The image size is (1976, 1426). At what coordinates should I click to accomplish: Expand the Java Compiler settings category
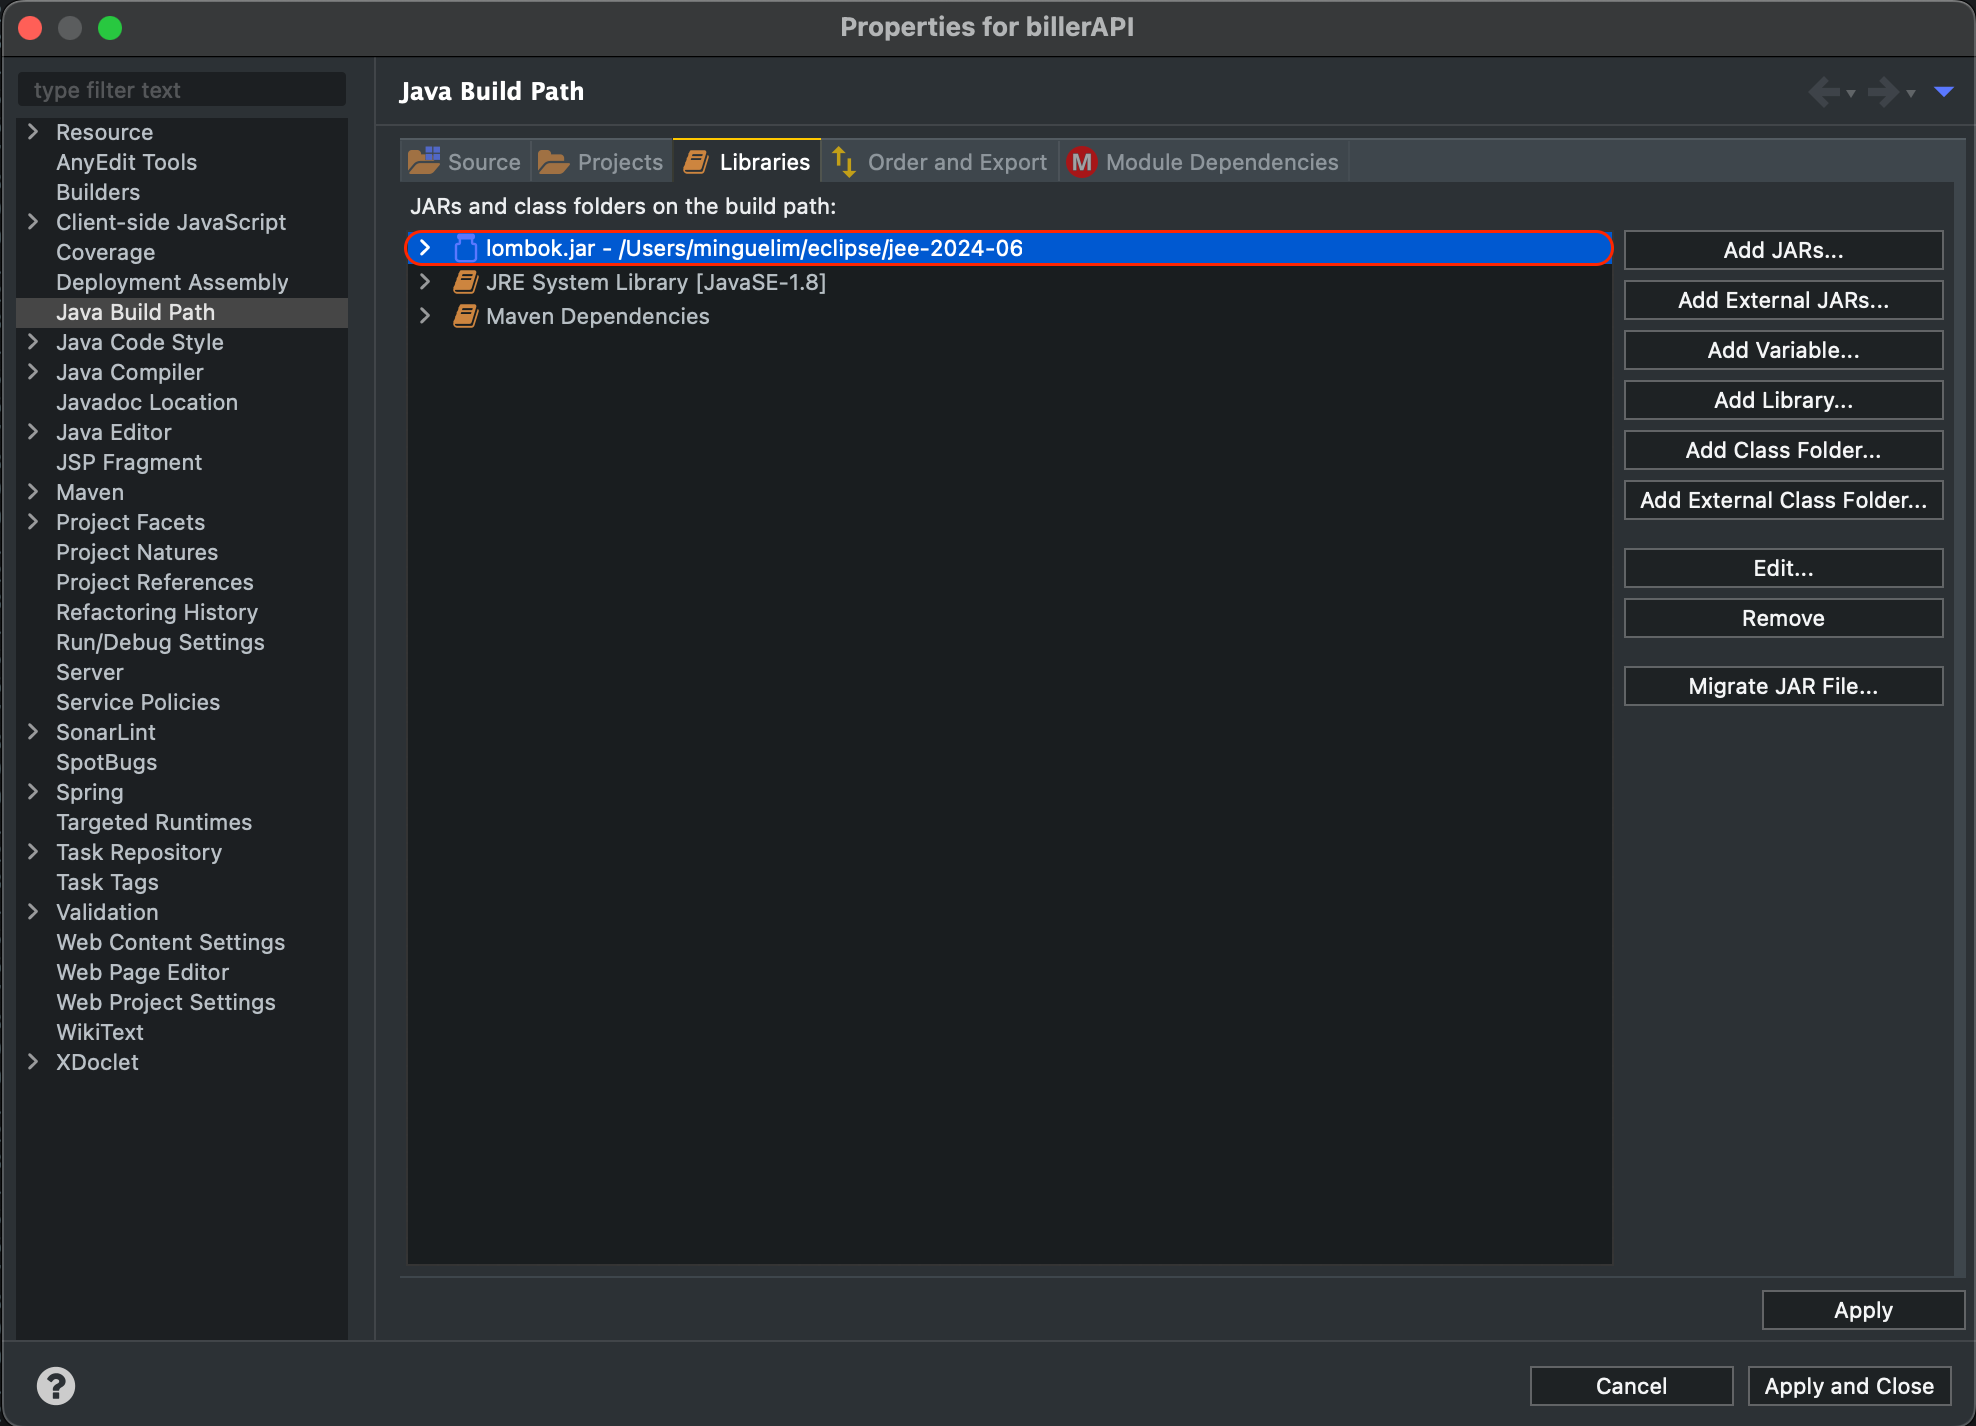coord(33,372)
